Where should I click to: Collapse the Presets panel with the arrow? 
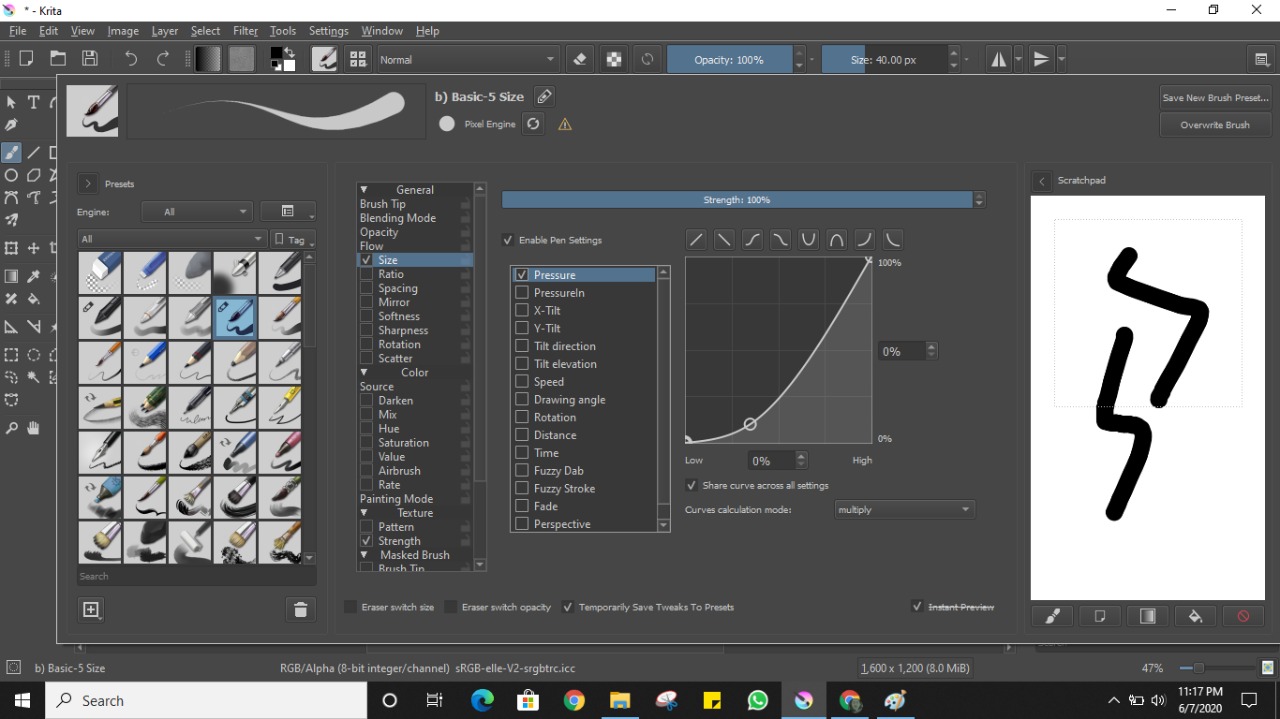[x=88, y=184]
